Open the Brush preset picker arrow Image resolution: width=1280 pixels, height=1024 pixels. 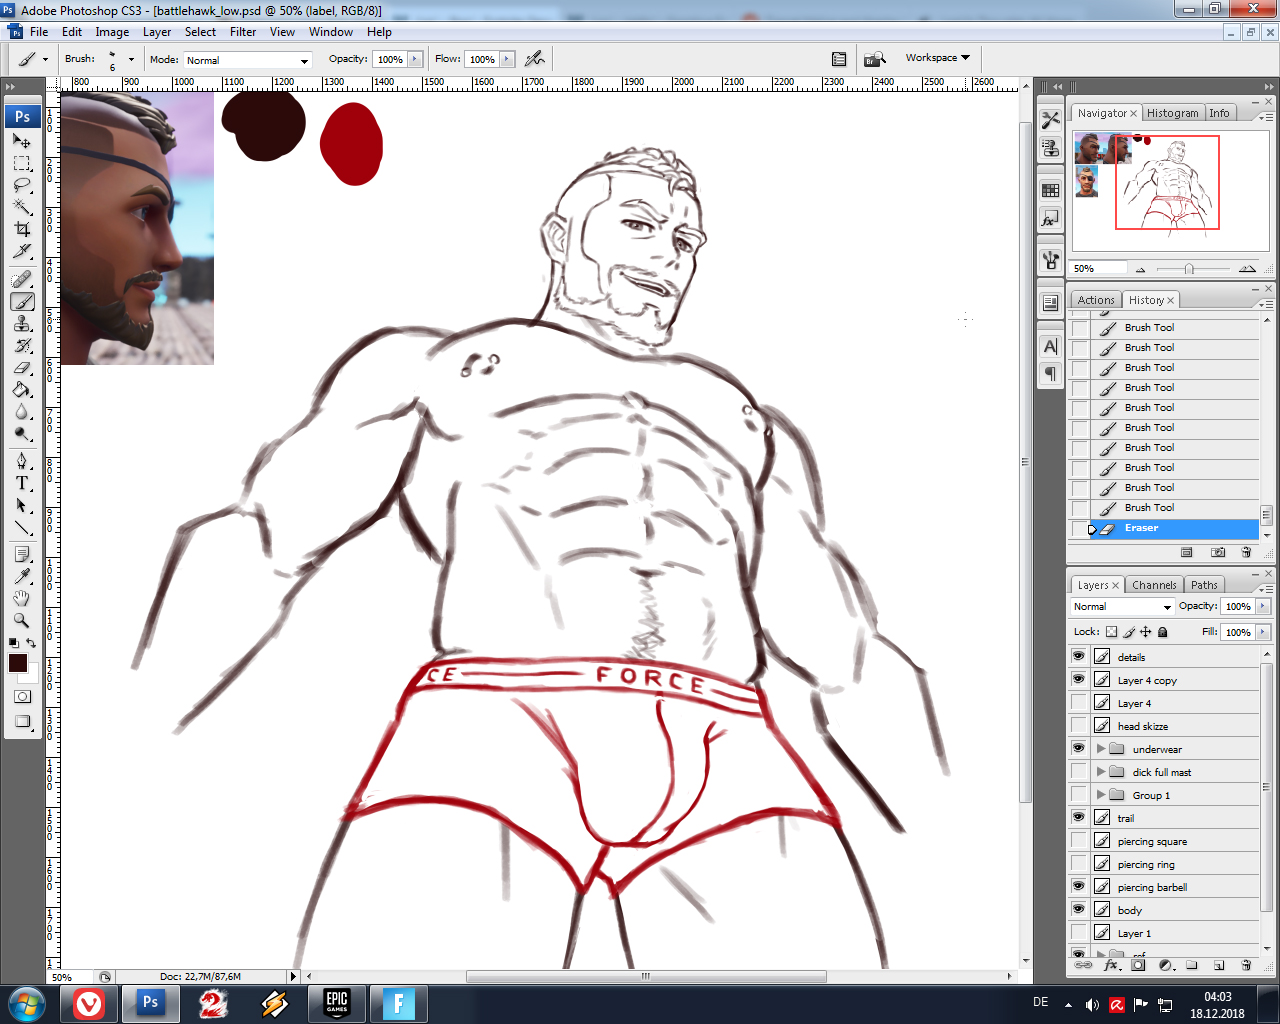131,59
